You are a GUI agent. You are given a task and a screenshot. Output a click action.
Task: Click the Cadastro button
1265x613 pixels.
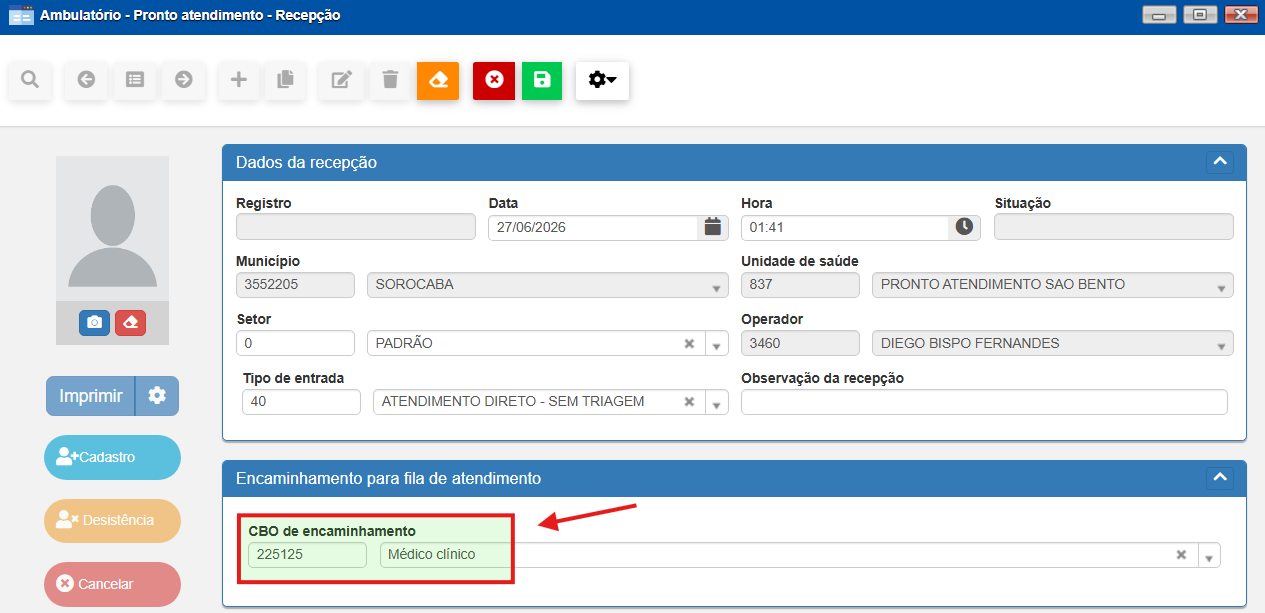tap(112, 457)
